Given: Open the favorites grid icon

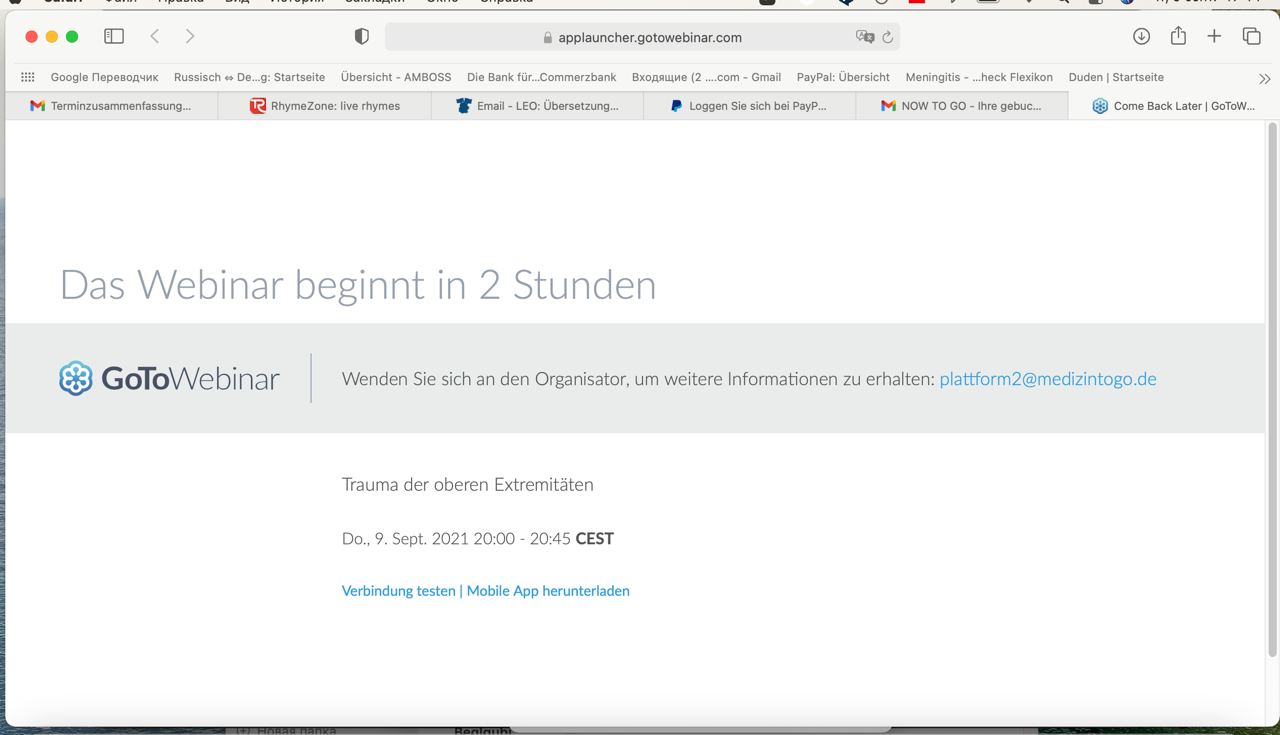Looking at the screenshot, I should point(28,77).
